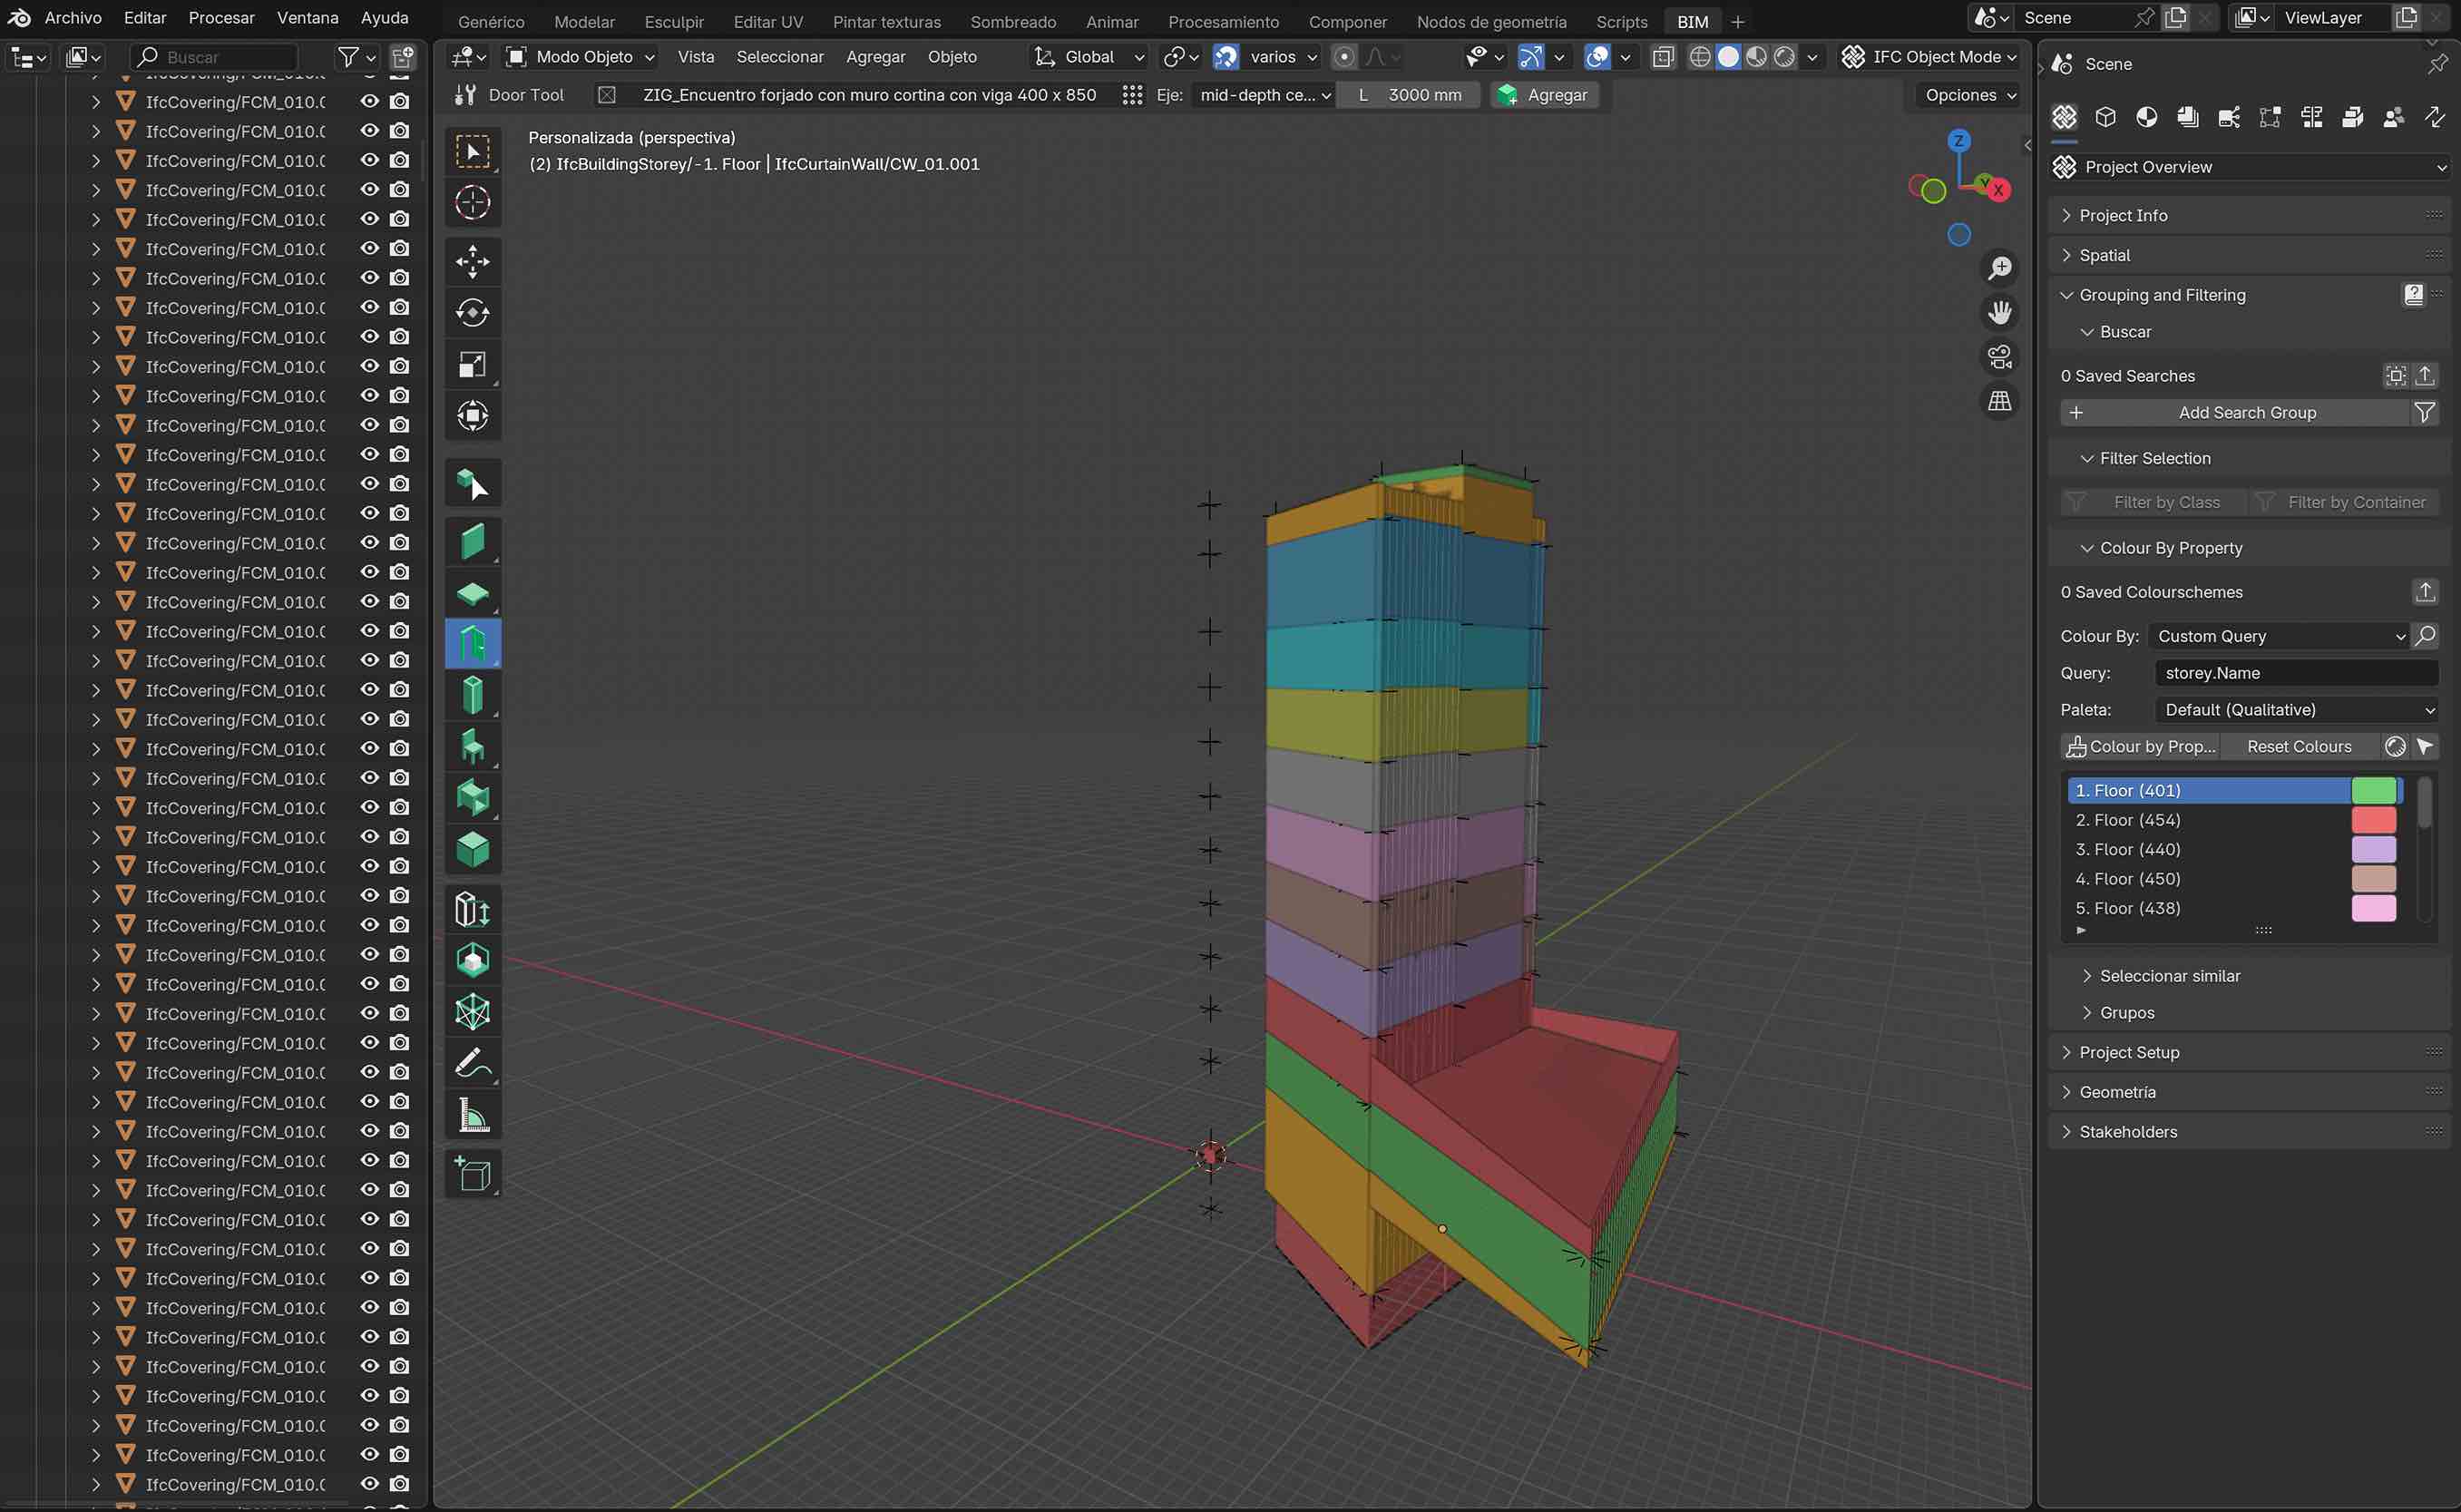Choose the Scale tool
This screenshot has height=1512, width=2461.
473,365
